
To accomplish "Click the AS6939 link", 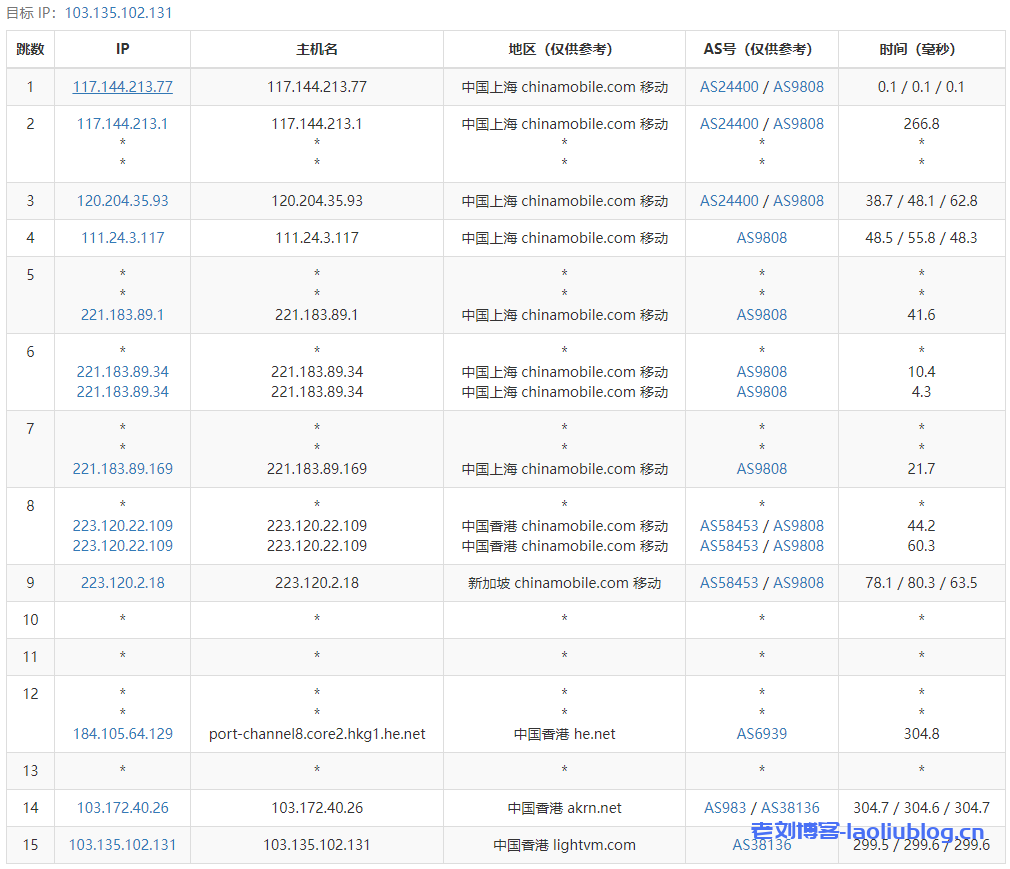I will [x=761, y=734].
